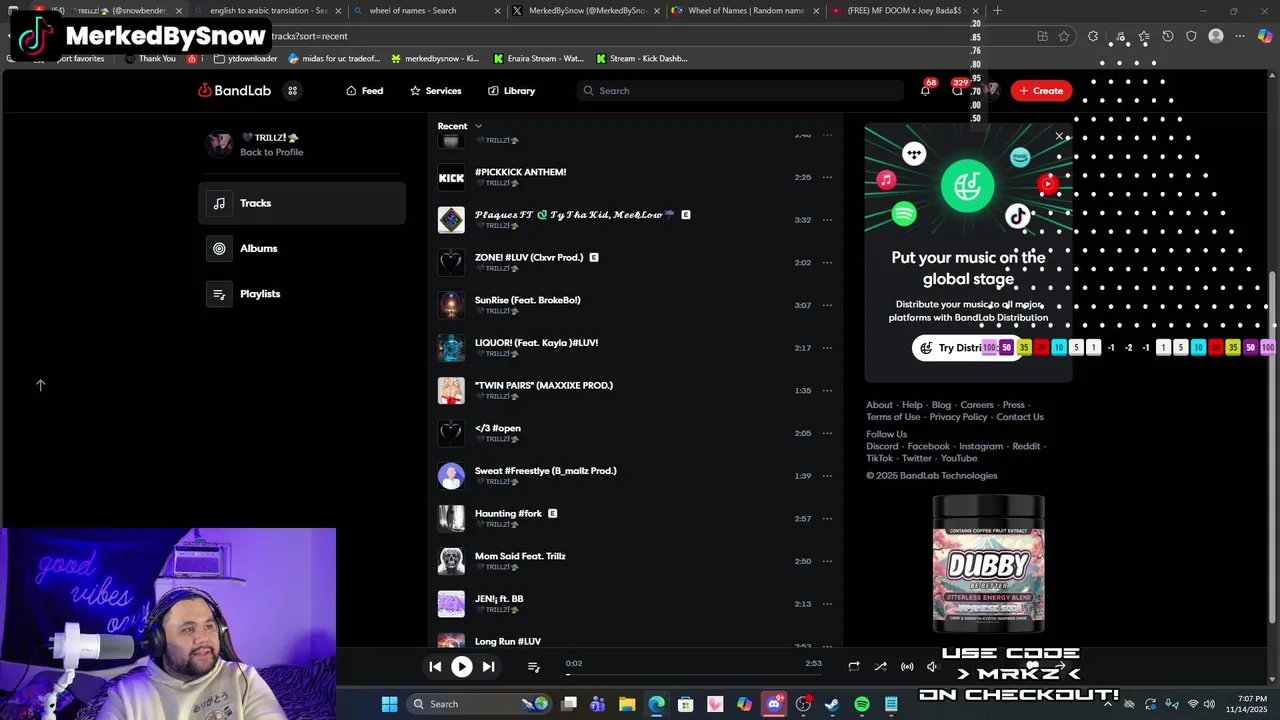1280x720 pixels.
Task: Open a new browser tab
Action: click(997, 11)
